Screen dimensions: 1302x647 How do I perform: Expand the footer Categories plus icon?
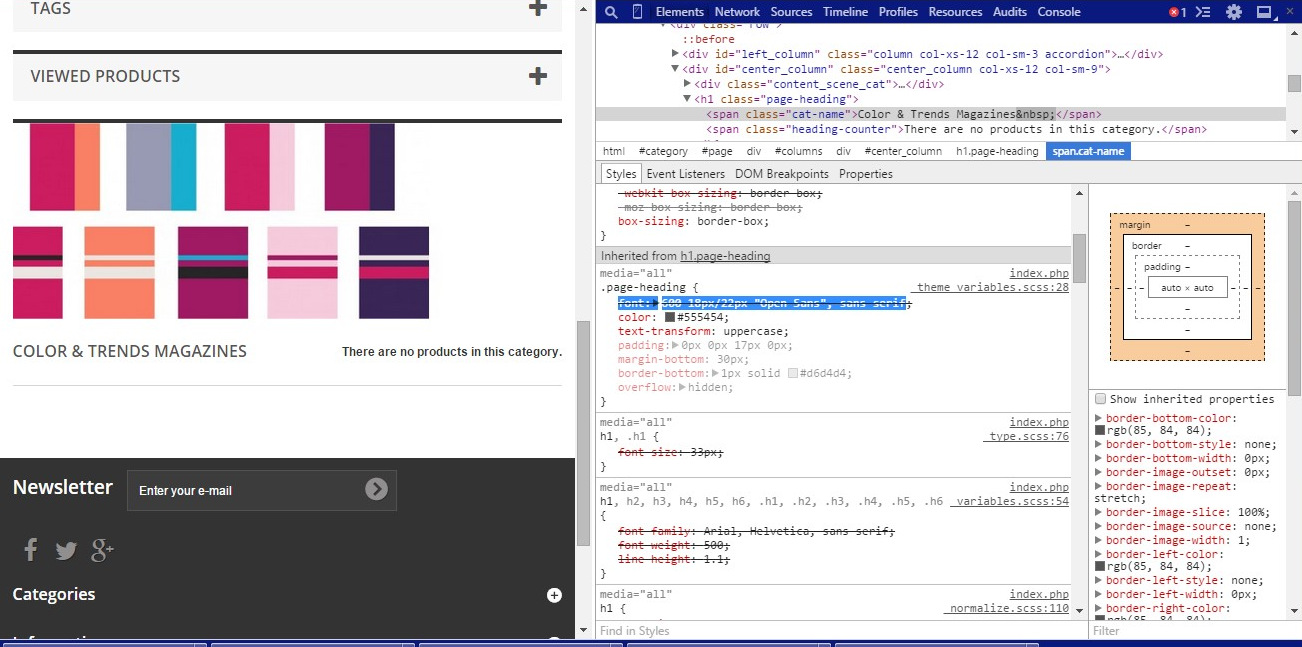coord(554,595)
